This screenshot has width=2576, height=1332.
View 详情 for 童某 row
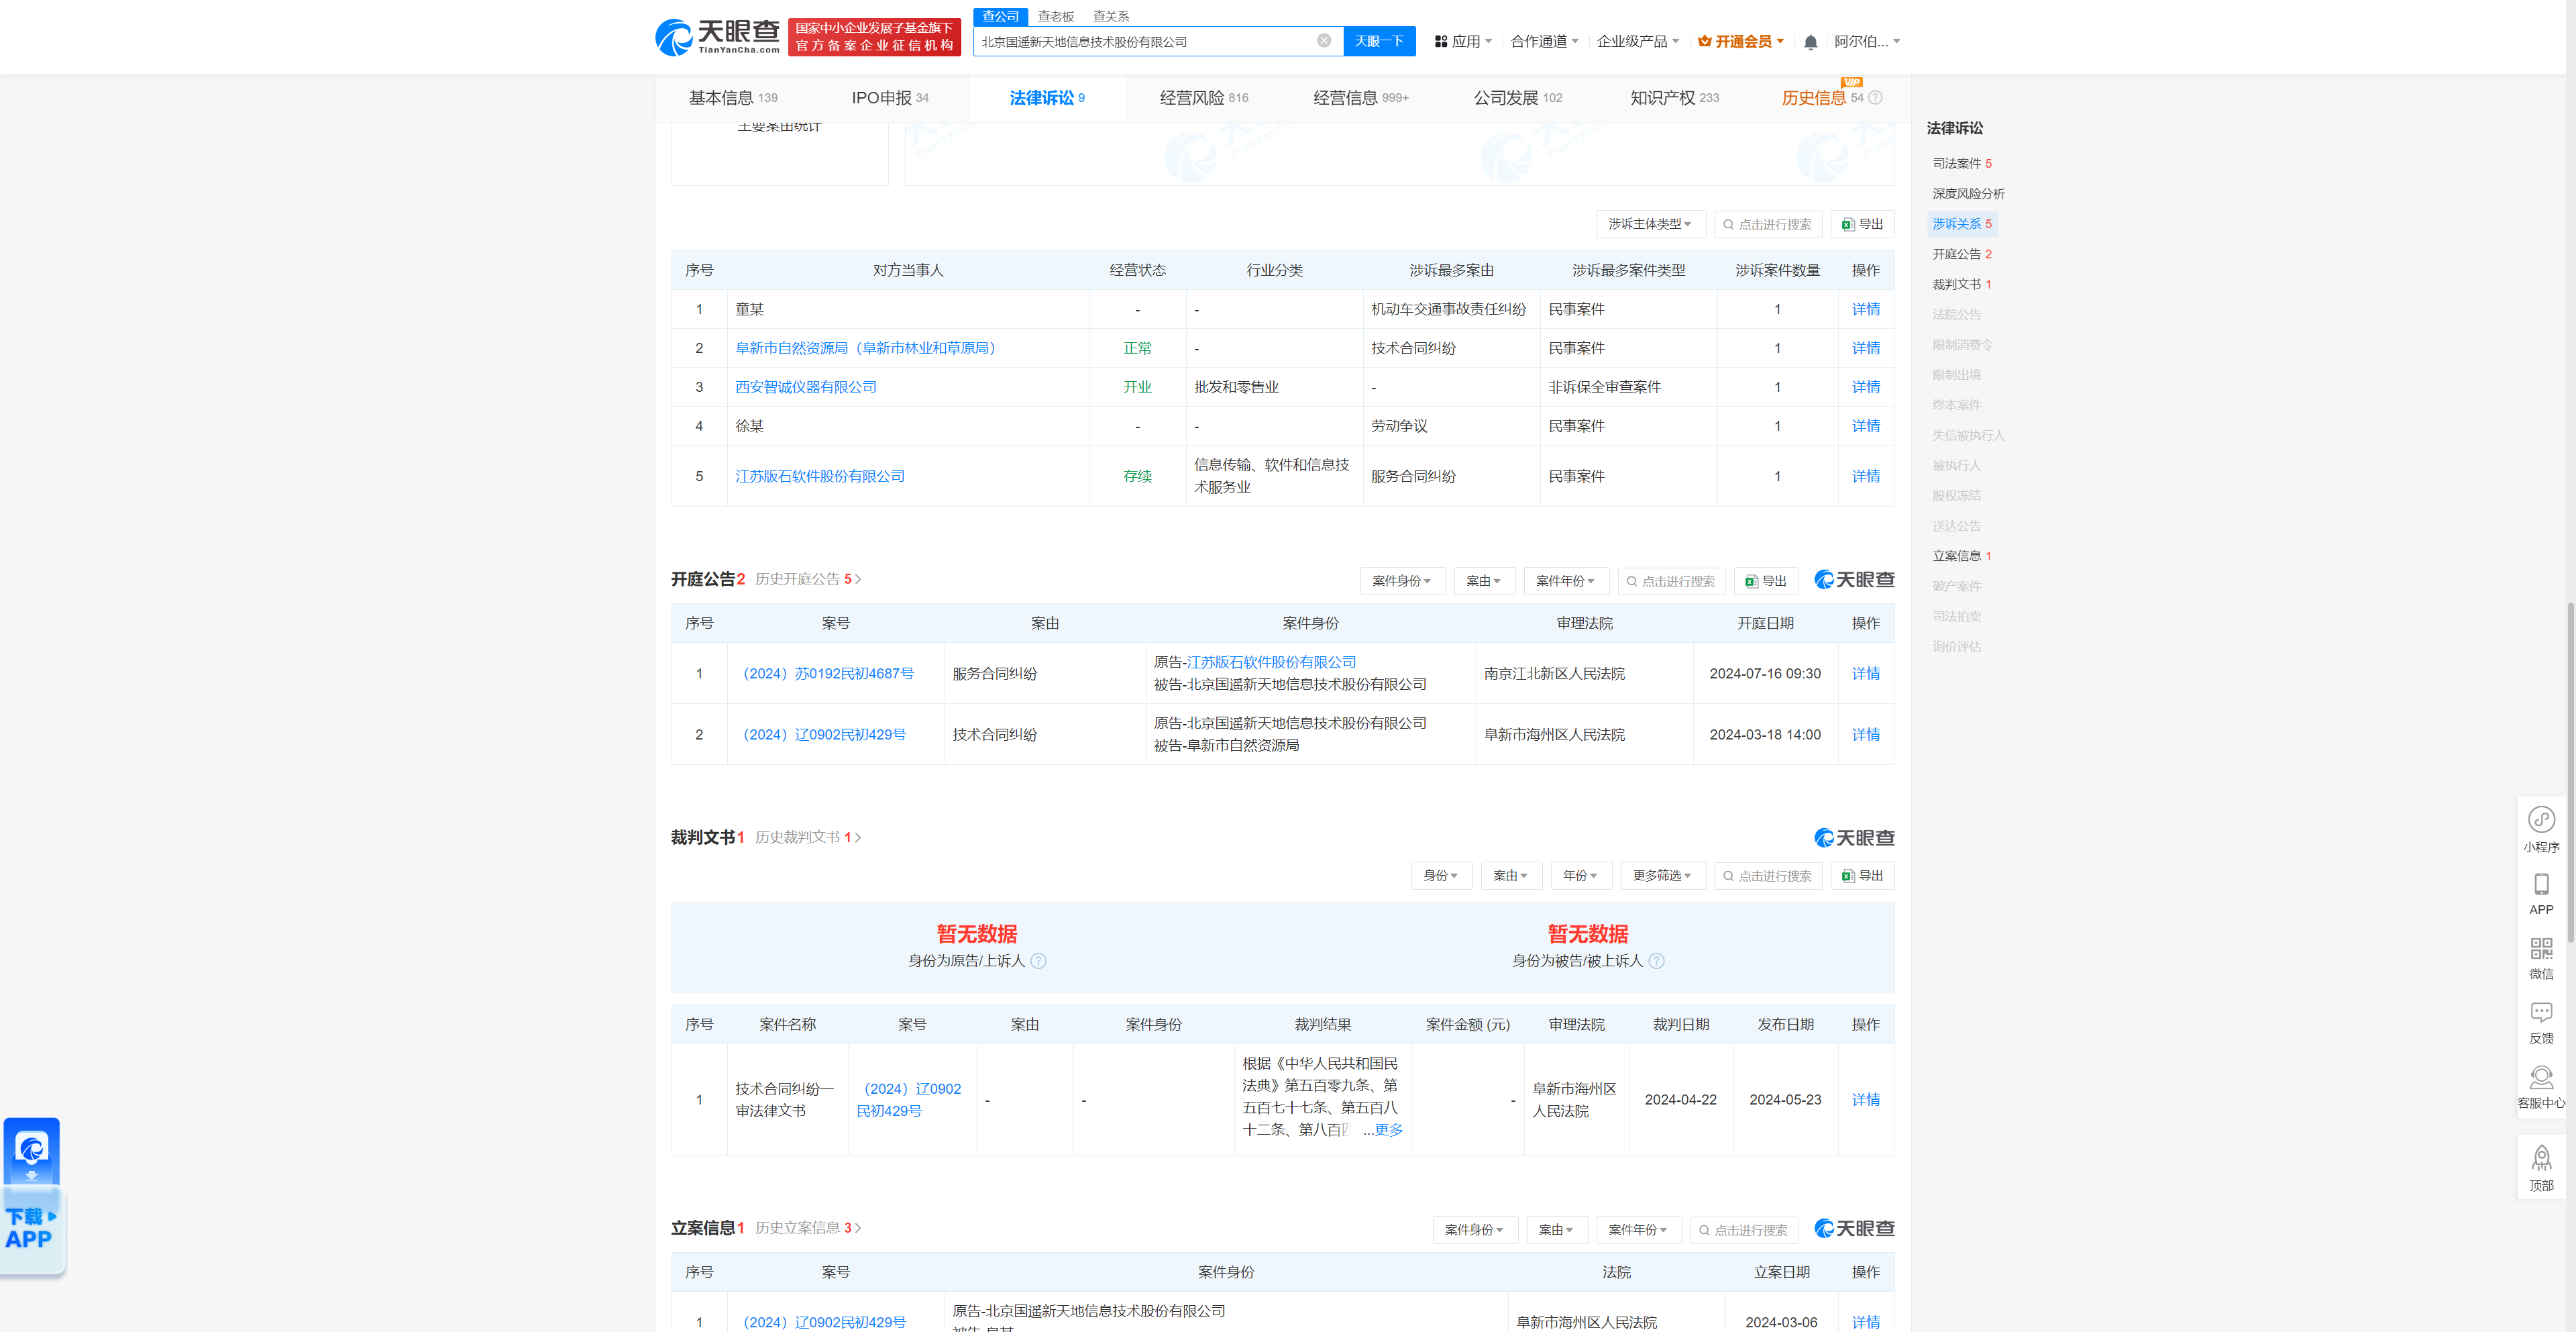(1865, 309)
